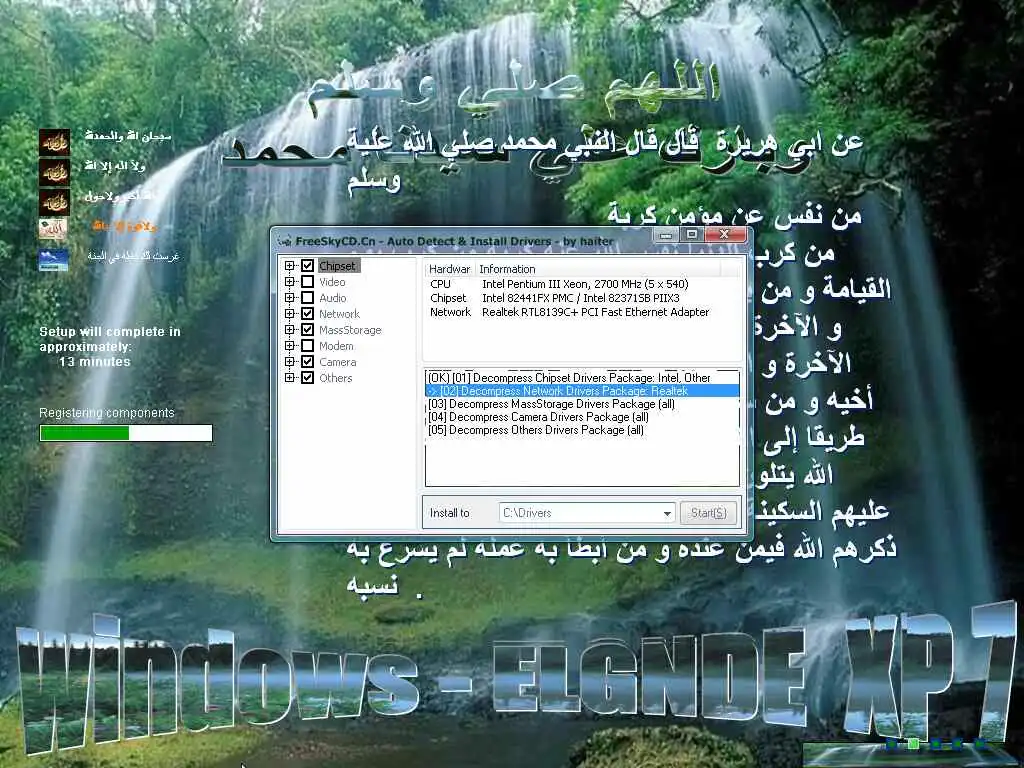Expand the Audio tree node
The image size is (1024, 768).
point(289,298)
